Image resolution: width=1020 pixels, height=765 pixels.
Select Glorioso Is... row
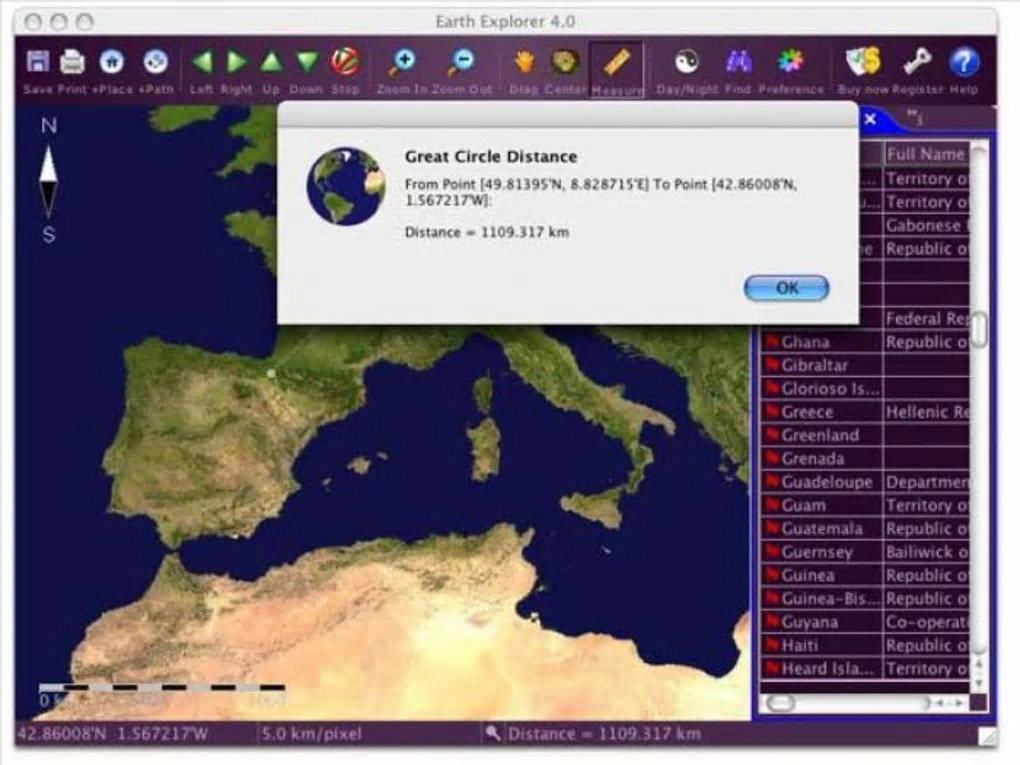pyautogui.click(x=822, y=389)
